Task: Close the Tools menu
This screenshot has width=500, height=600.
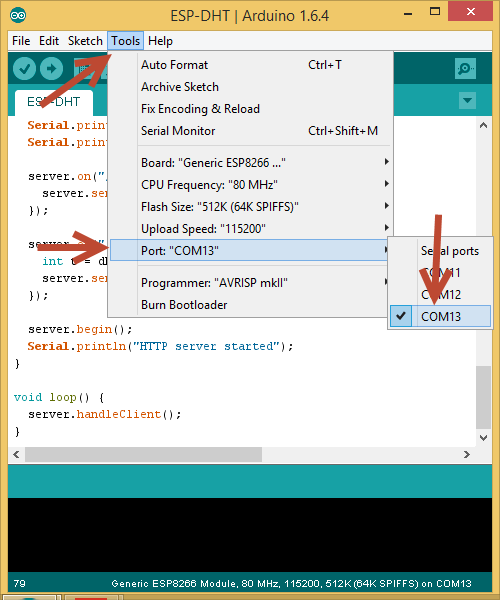Action: click(x=125, y=41)
